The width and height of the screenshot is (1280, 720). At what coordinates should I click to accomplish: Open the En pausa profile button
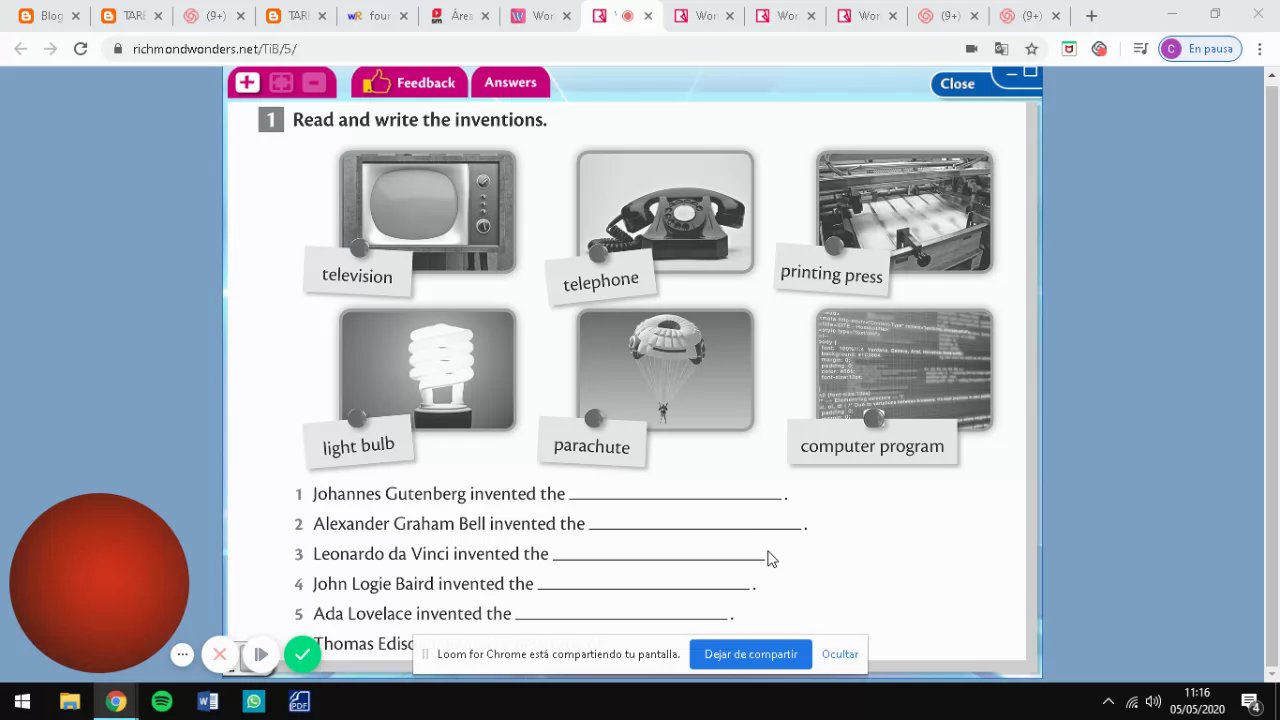click(1200, 48)
